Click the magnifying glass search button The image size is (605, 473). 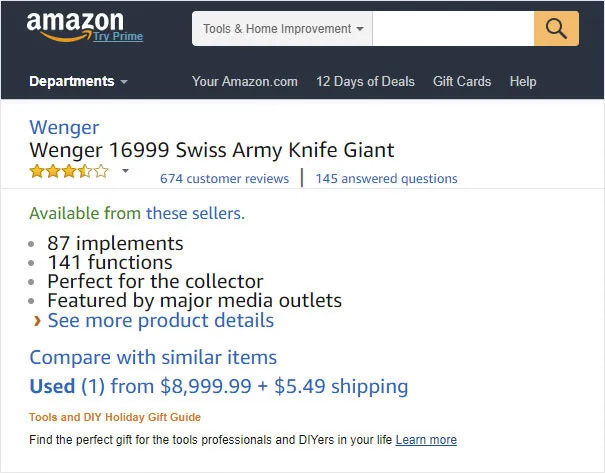pos(556,29)
